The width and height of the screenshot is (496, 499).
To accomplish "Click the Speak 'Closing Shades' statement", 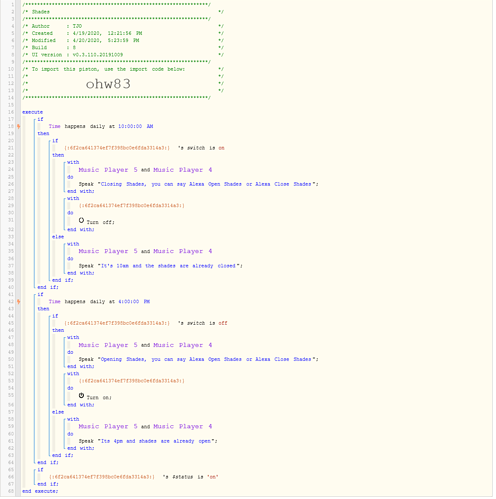I will click(198, 184).
